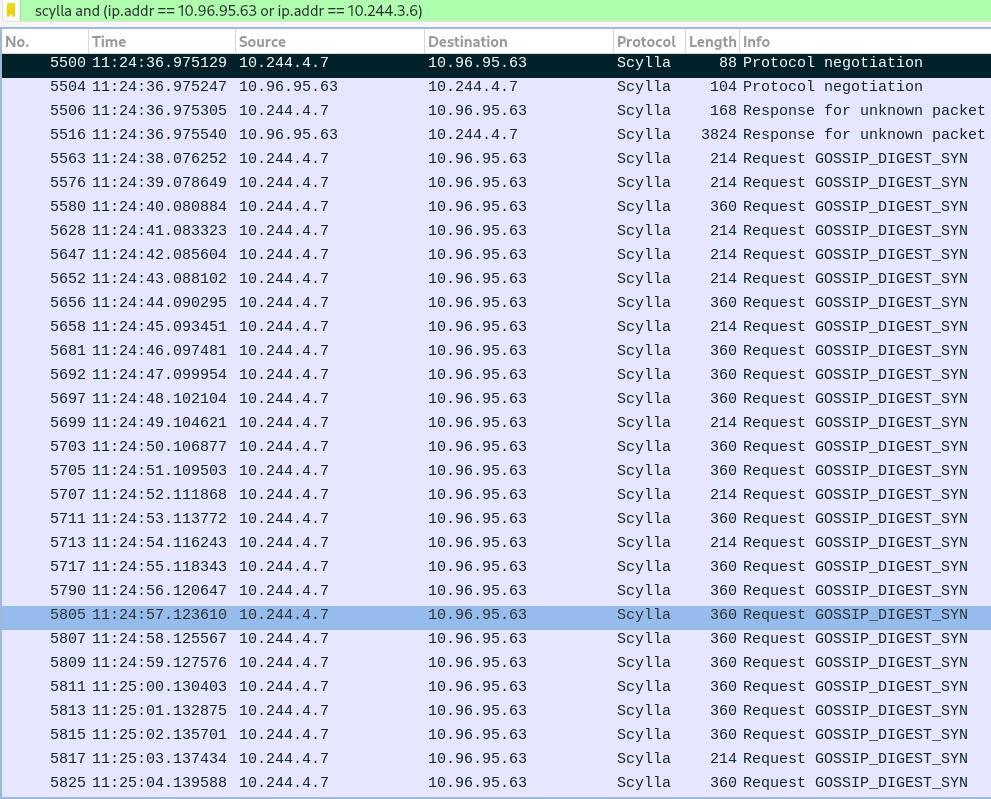Sort by the Length column header
The height and width of the screenshot is (799, 991).
[x=712, y=42]
